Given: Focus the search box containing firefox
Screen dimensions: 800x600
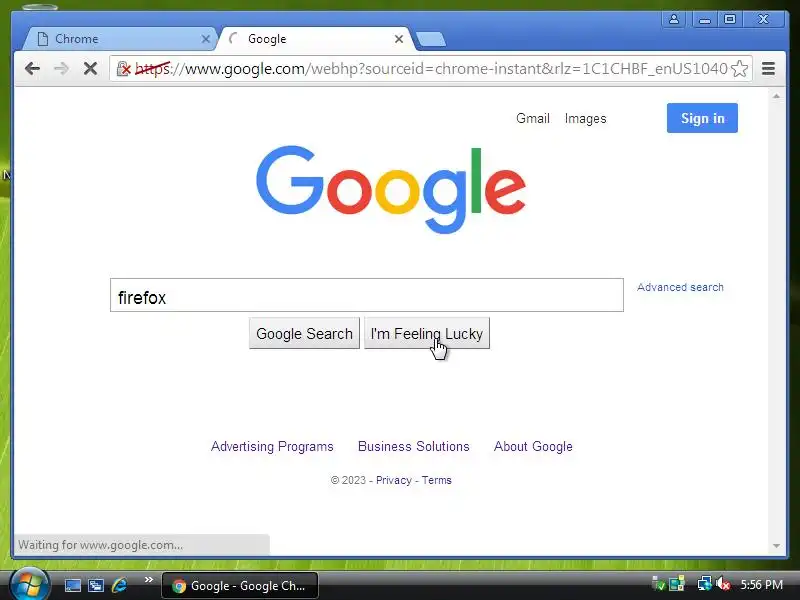Looking at the screenshot, I should point(367,295).
